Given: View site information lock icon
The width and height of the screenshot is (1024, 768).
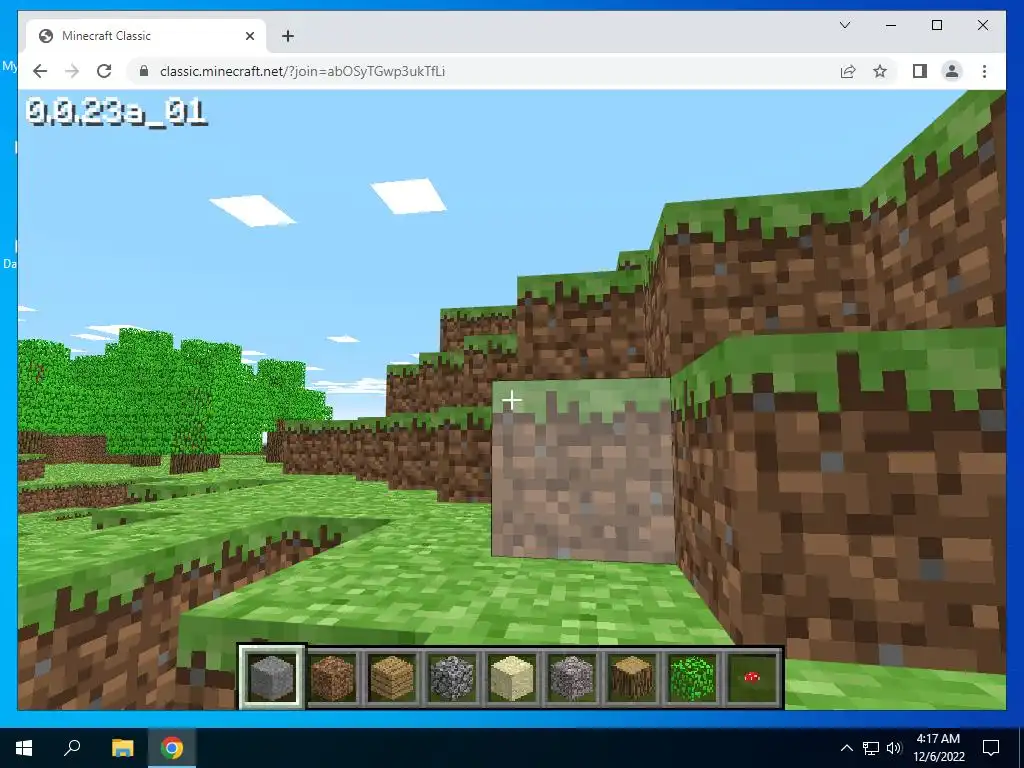Looking at the screenshot, I should pyautogui.click(x=144, y=71).
